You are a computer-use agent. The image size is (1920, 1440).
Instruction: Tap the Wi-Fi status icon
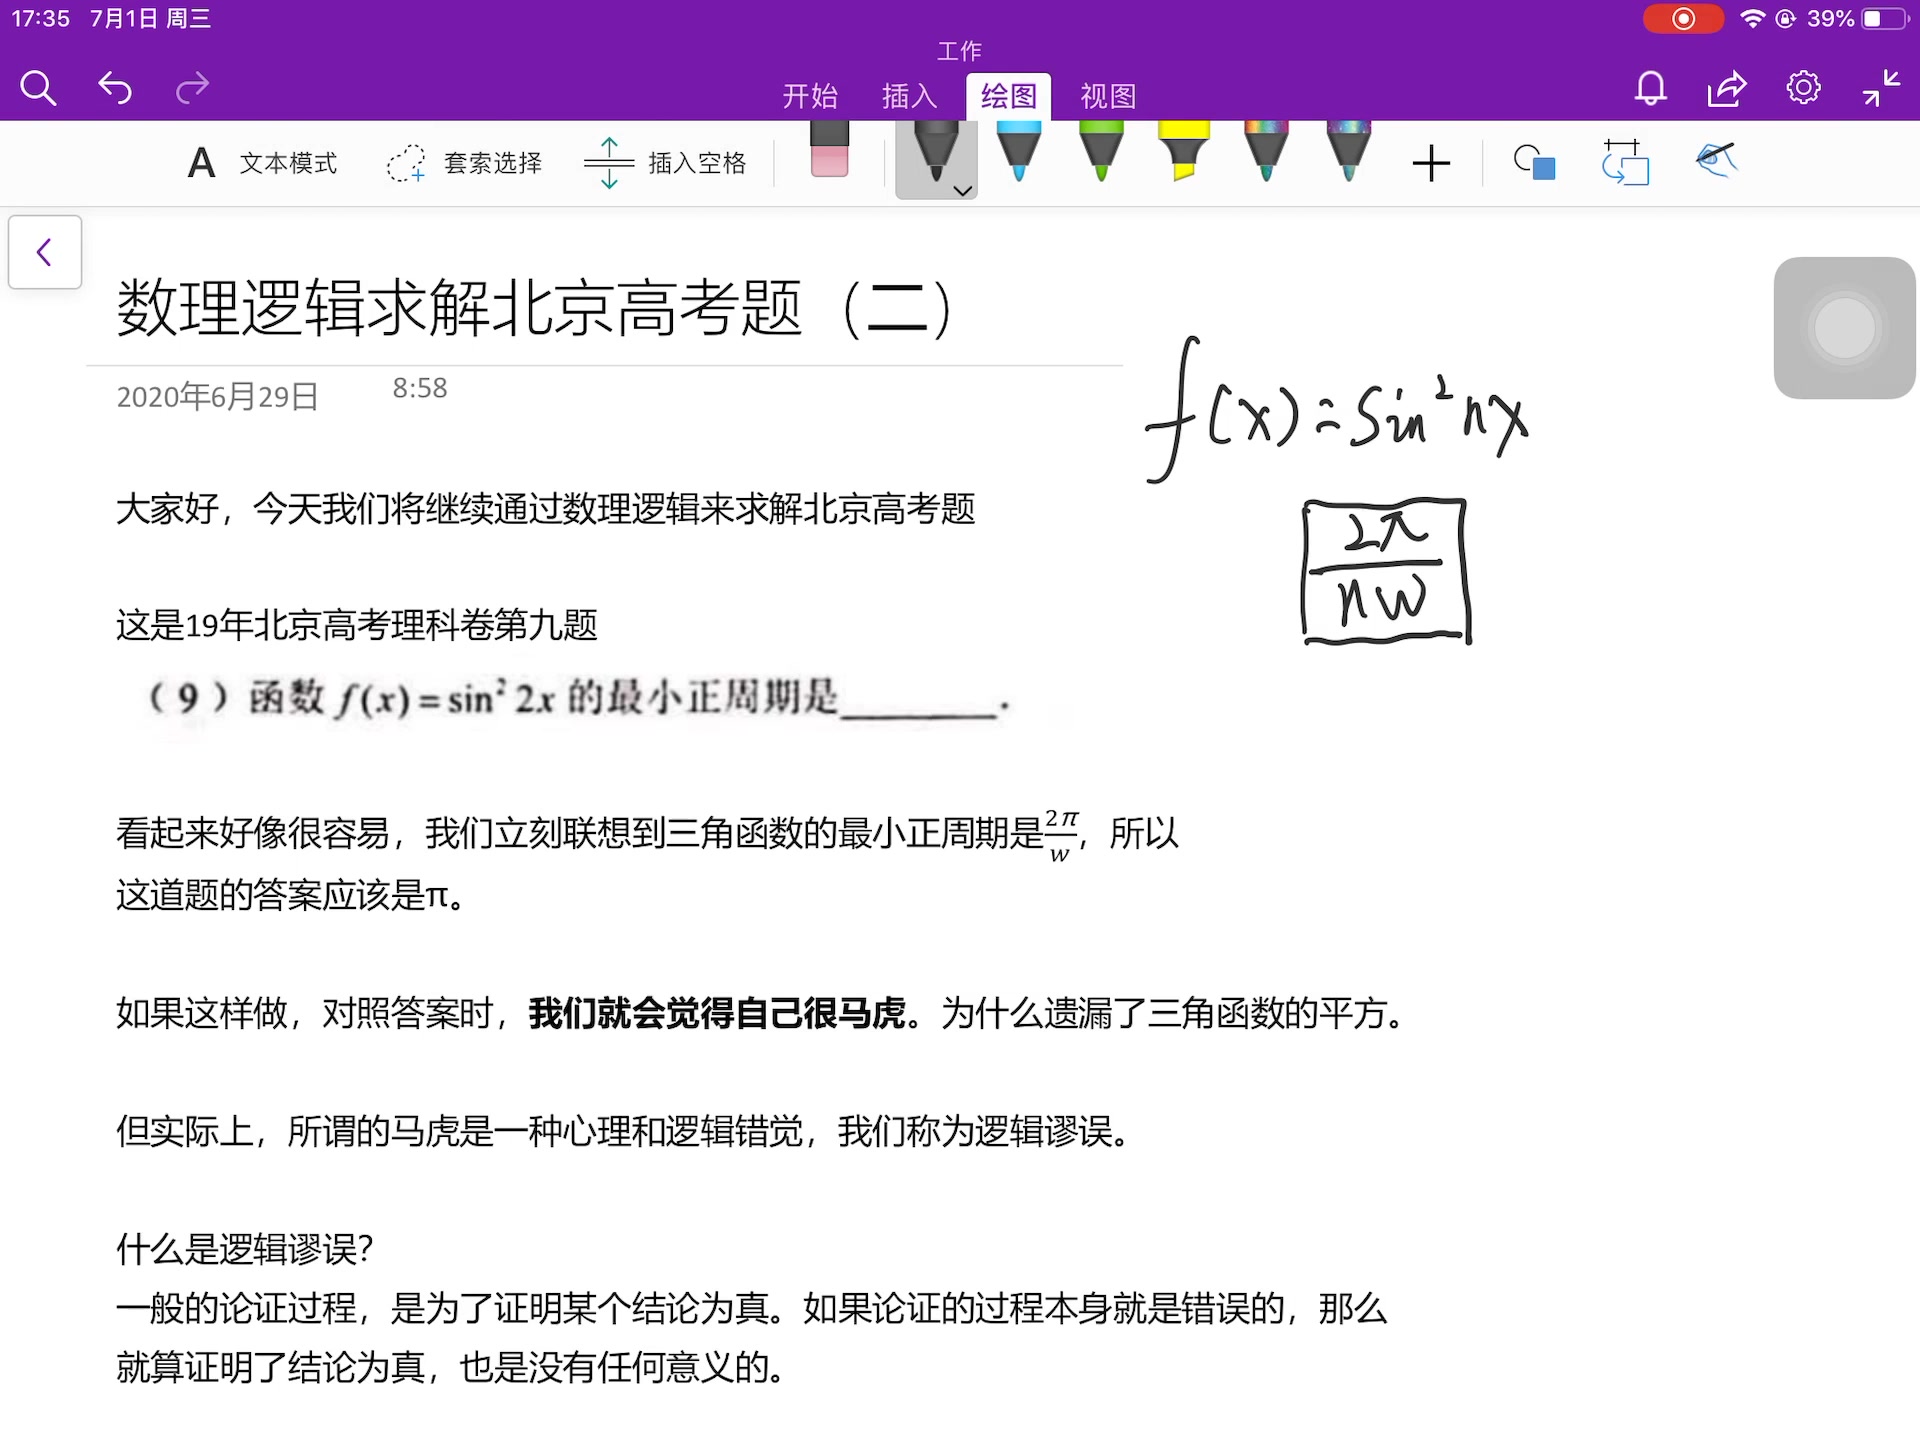[x=1752, y=19]
